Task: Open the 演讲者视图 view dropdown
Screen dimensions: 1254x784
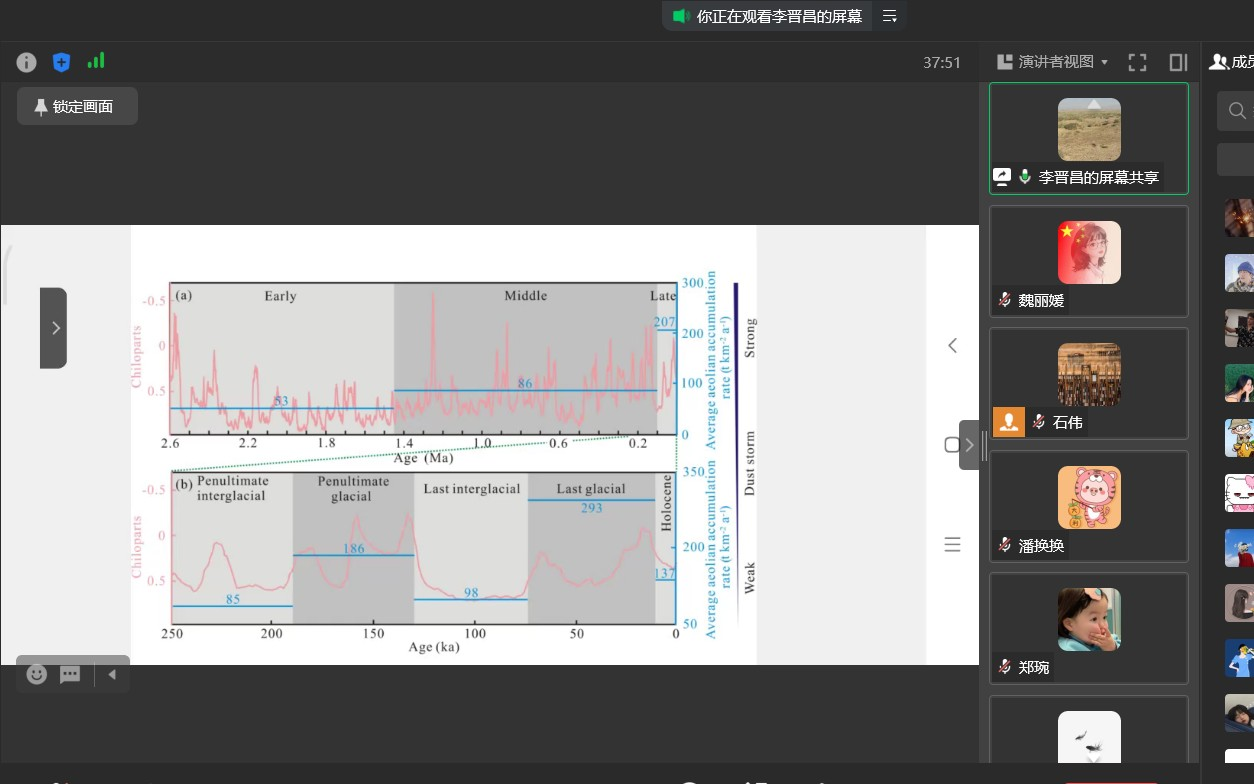Action: (1053, 62)
